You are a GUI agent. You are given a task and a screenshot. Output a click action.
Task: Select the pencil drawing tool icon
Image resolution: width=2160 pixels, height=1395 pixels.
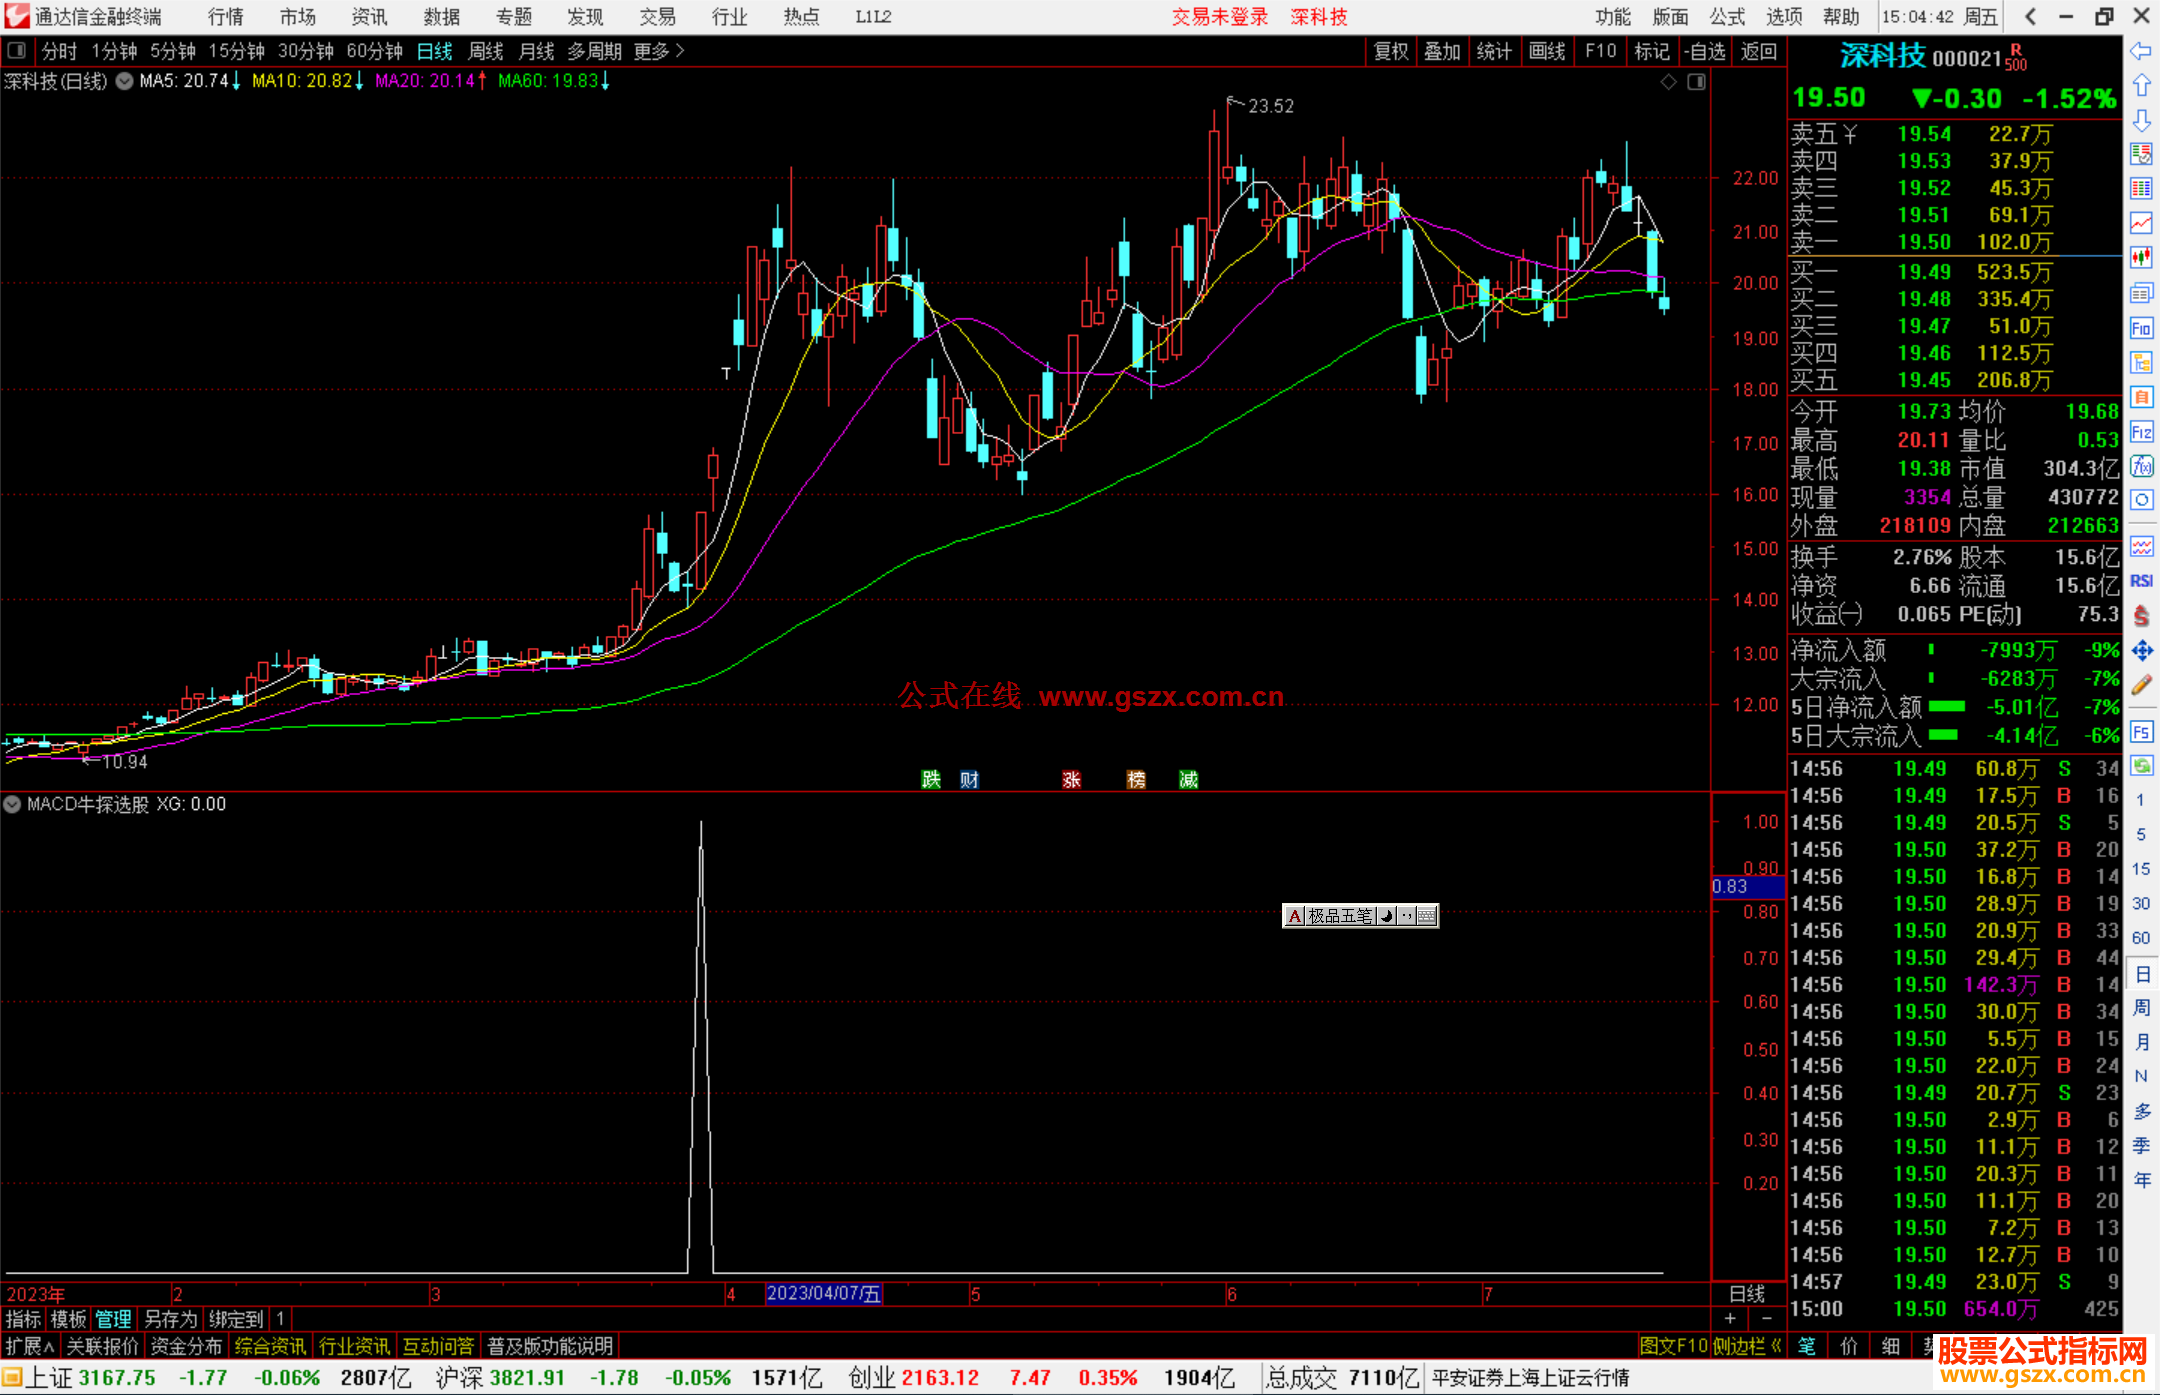(2141, 686)
